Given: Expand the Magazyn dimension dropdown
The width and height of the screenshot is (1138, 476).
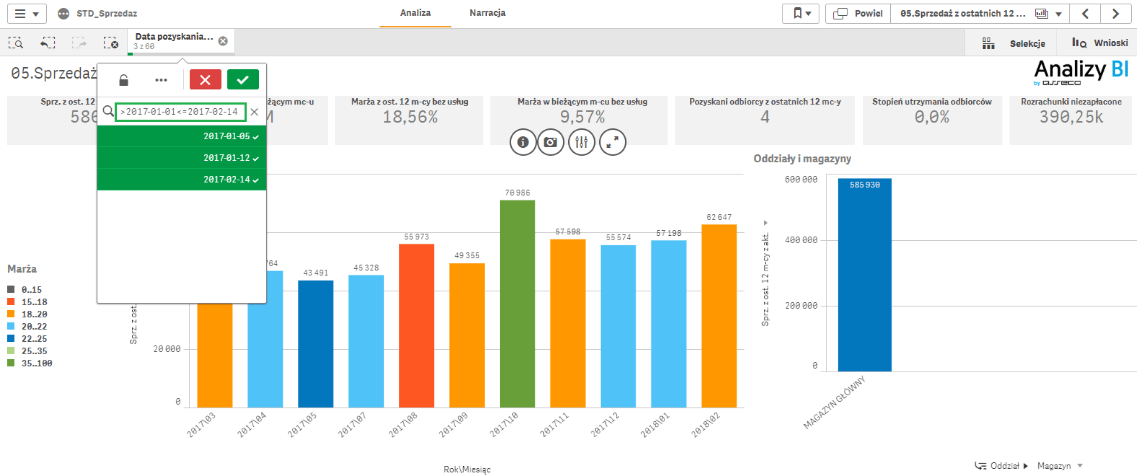Looking at the screenshot, I should pos(1060,465).
